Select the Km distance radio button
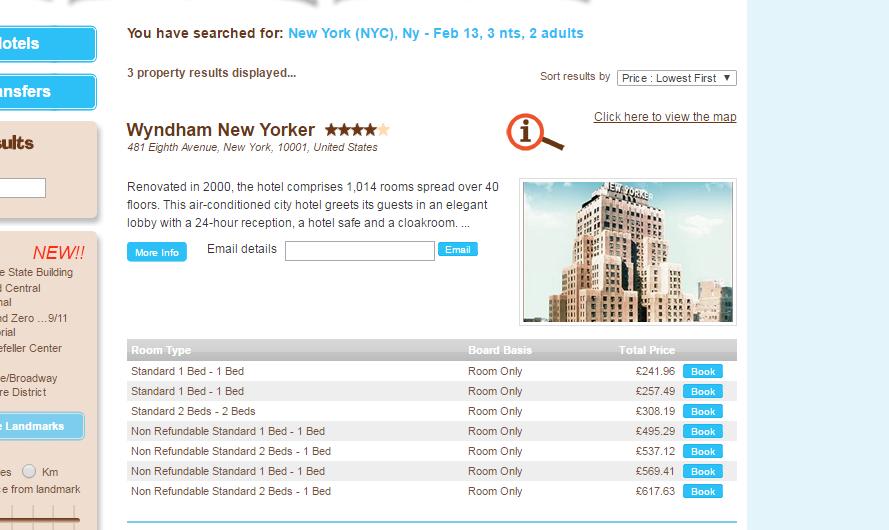This screenshot has height=530, width=889. pos(29,471)
